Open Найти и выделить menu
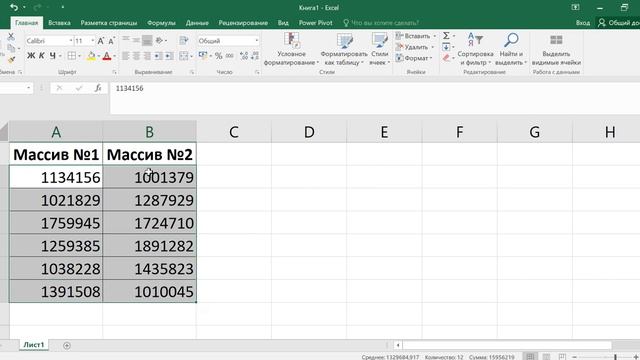 click(x=511, y=49)
